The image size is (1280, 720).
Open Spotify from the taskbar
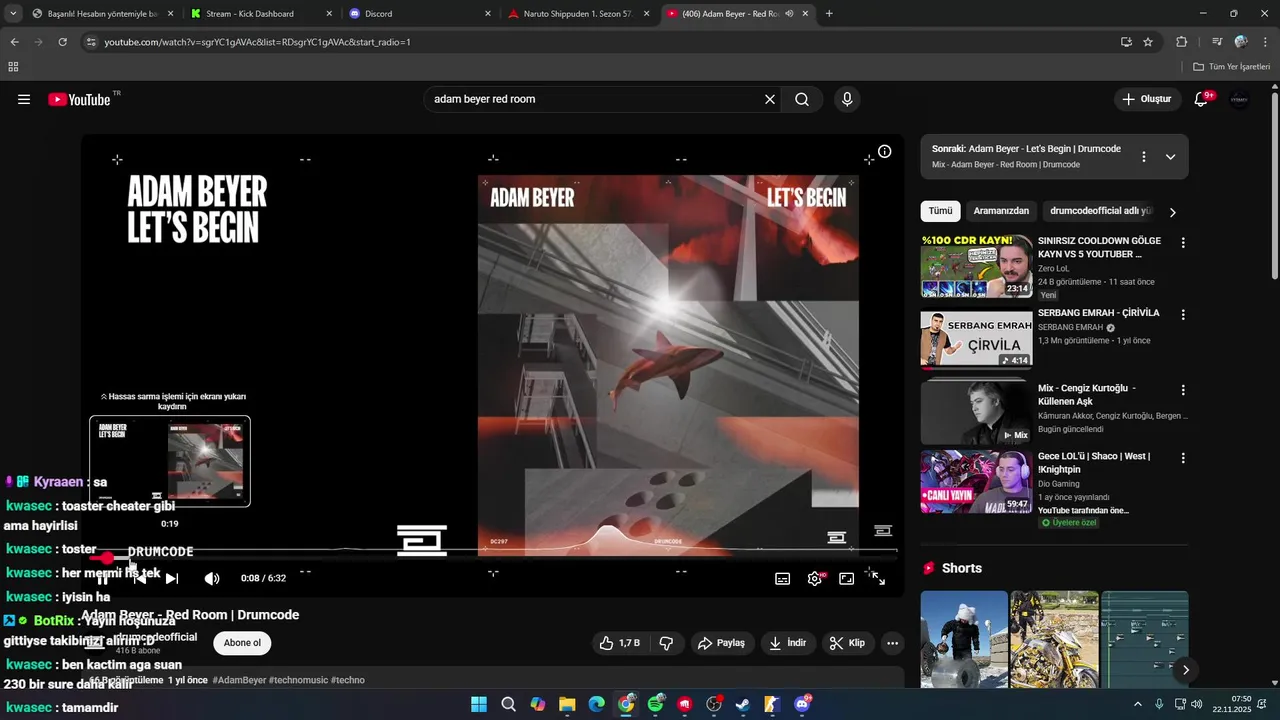pyautogui.click(x=655, y=704)
